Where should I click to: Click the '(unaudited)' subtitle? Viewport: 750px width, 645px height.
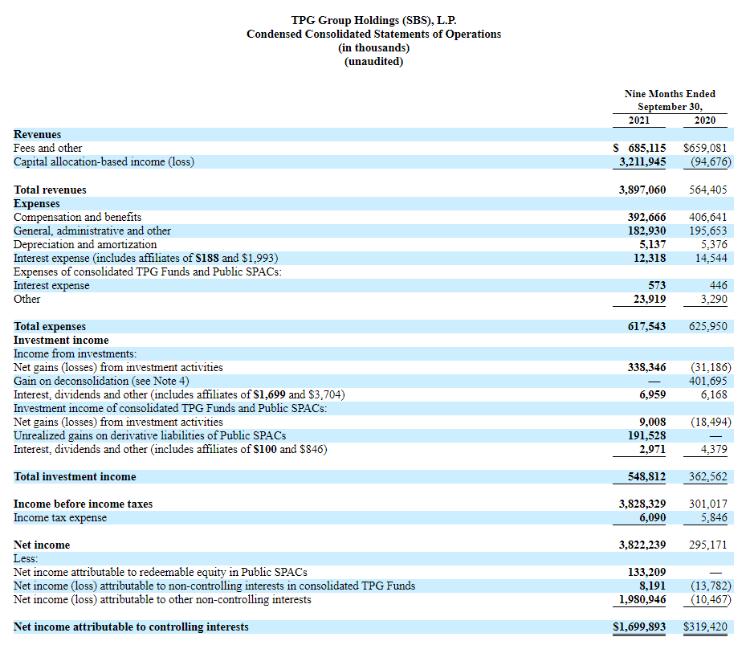[x=374, y=62]
